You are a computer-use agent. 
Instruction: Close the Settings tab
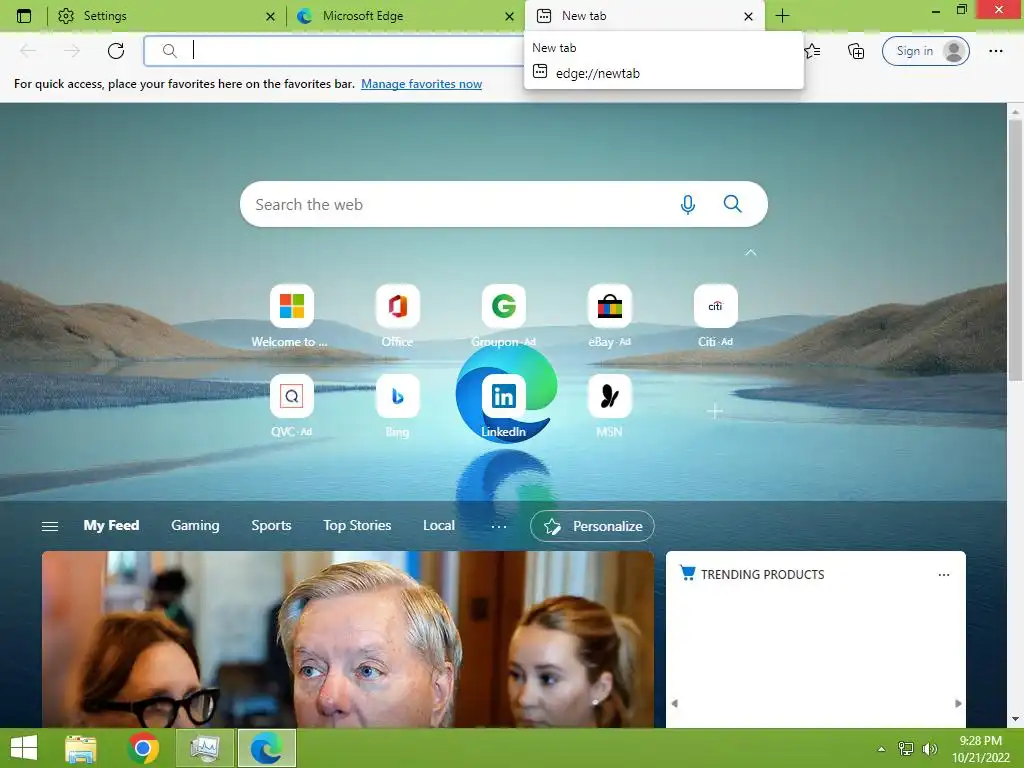270,16
